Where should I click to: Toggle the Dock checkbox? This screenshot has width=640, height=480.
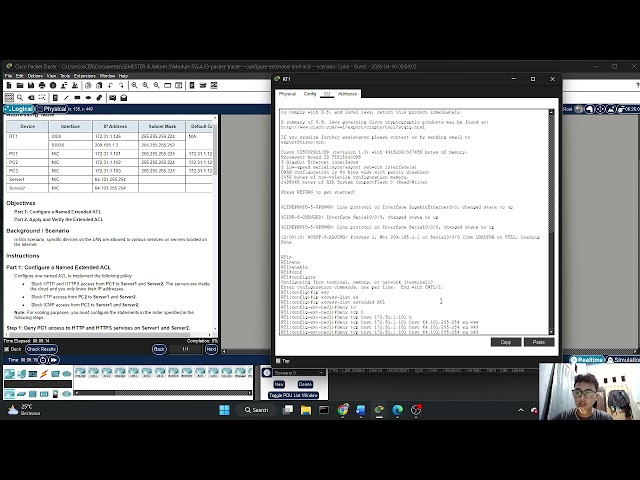coord(7,349)
